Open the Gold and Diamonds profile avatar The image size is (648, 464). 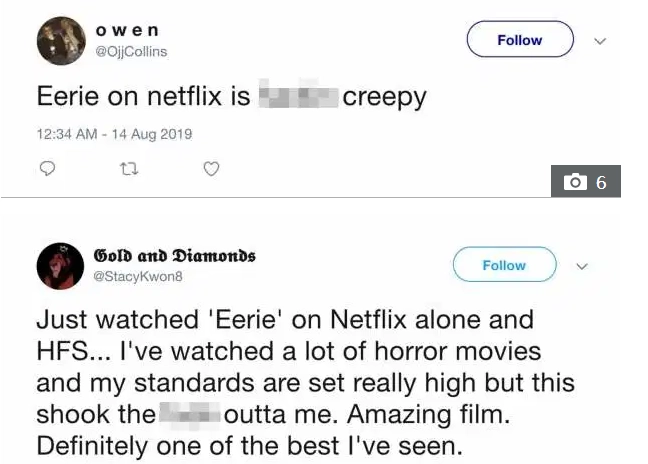[59, 266]
